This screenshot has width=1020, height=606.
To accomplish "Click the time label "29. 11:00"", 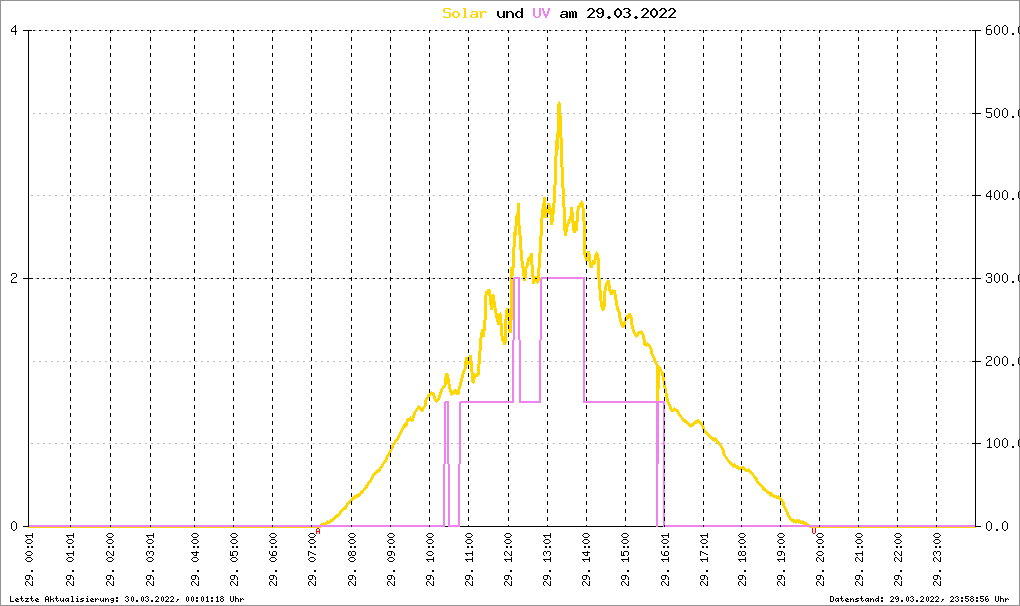I will click(469, 560).
